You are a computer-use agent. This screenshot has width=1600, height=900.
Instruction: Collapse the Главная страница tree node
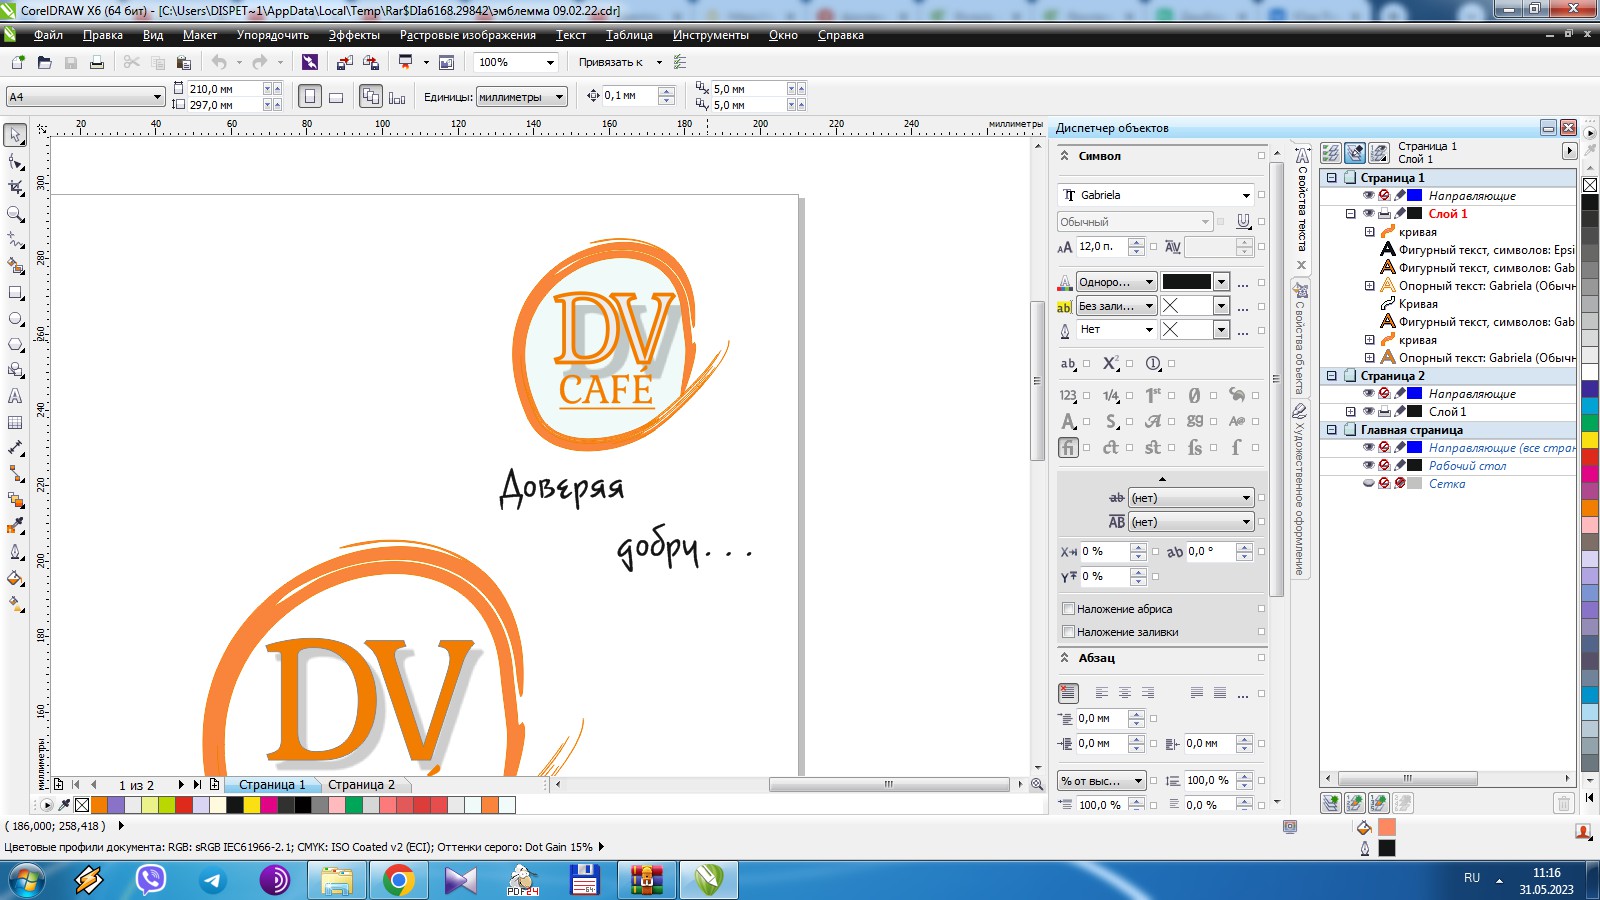(x=1332, y=429)
